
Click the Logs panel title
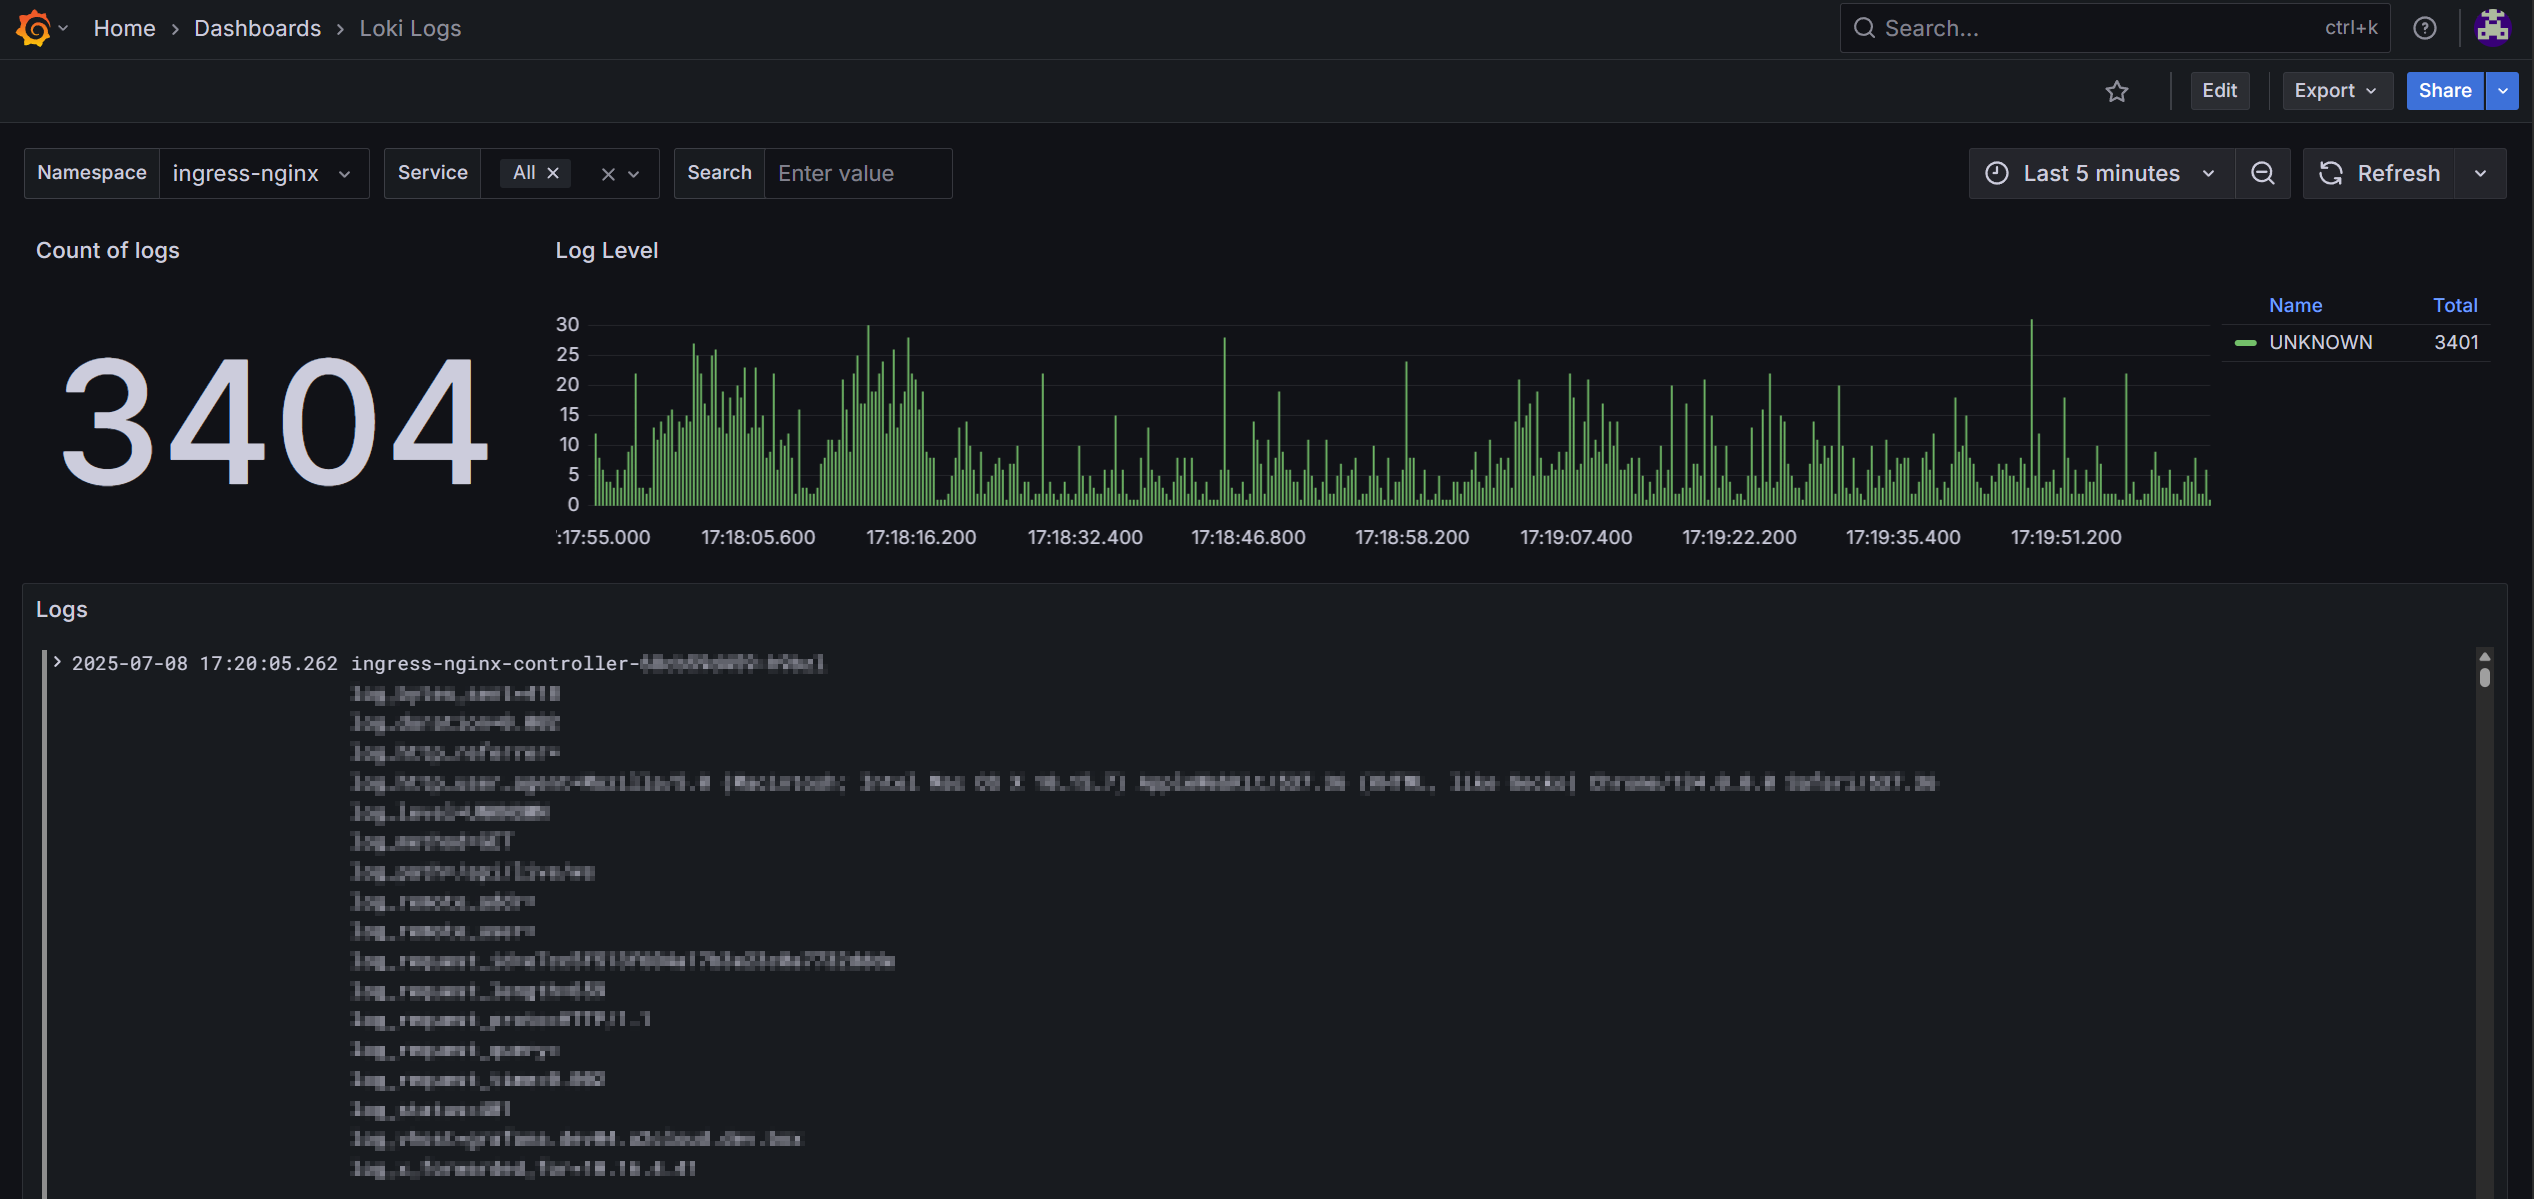click(x=62, y=609)
